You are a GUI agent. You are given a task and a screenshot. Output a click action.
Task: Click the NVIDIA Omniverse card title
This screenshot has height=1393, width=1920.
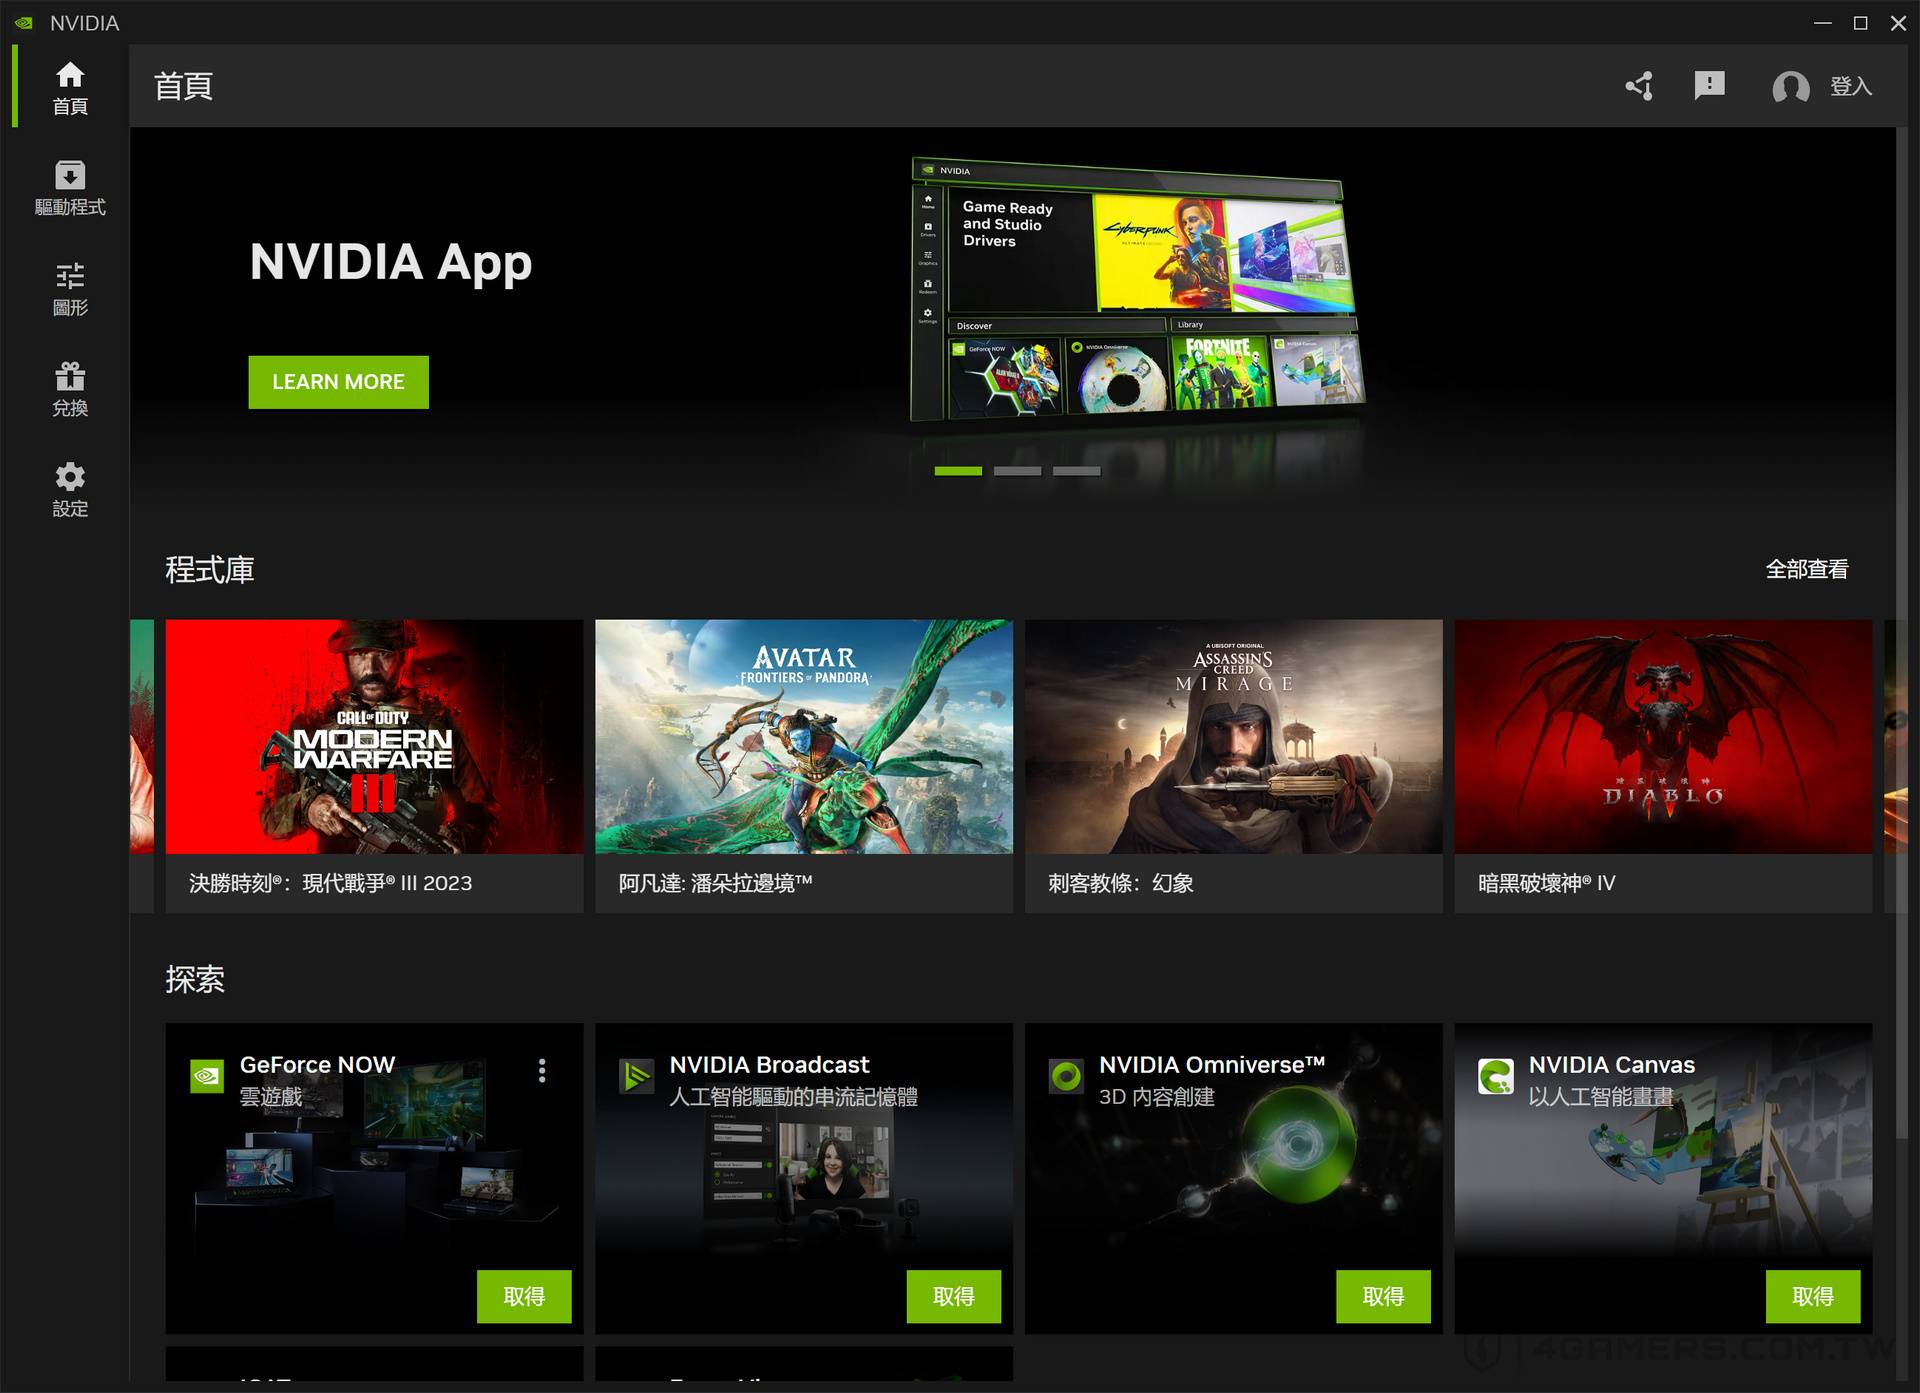pos(1212,1065)
